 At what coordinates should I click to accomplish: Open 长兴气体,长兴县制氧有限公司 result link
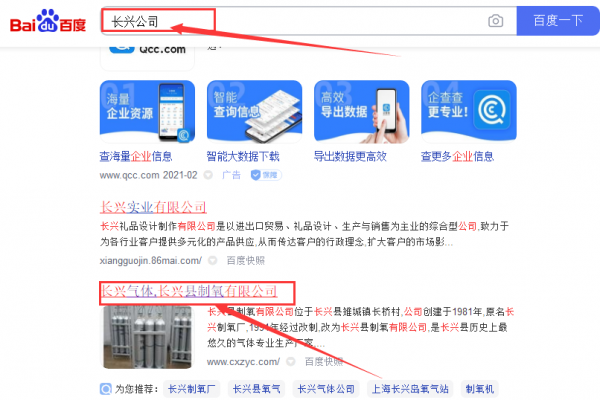[x=189, y=291]
